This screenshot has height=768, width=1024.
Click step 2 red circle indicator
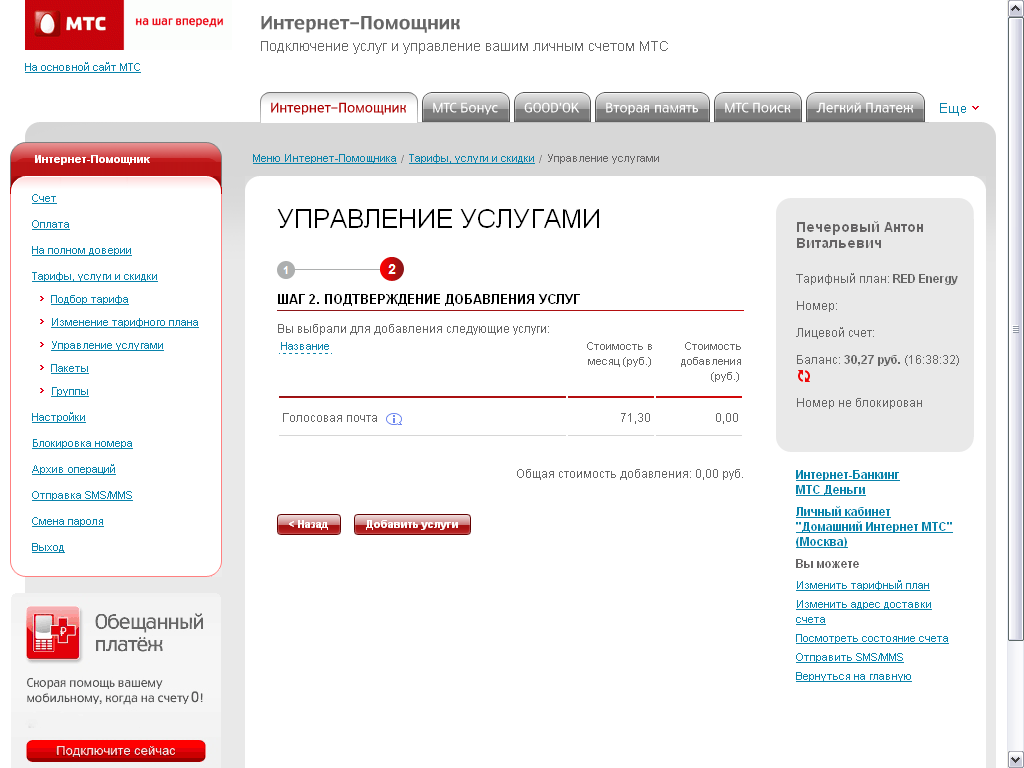point(391,269)
